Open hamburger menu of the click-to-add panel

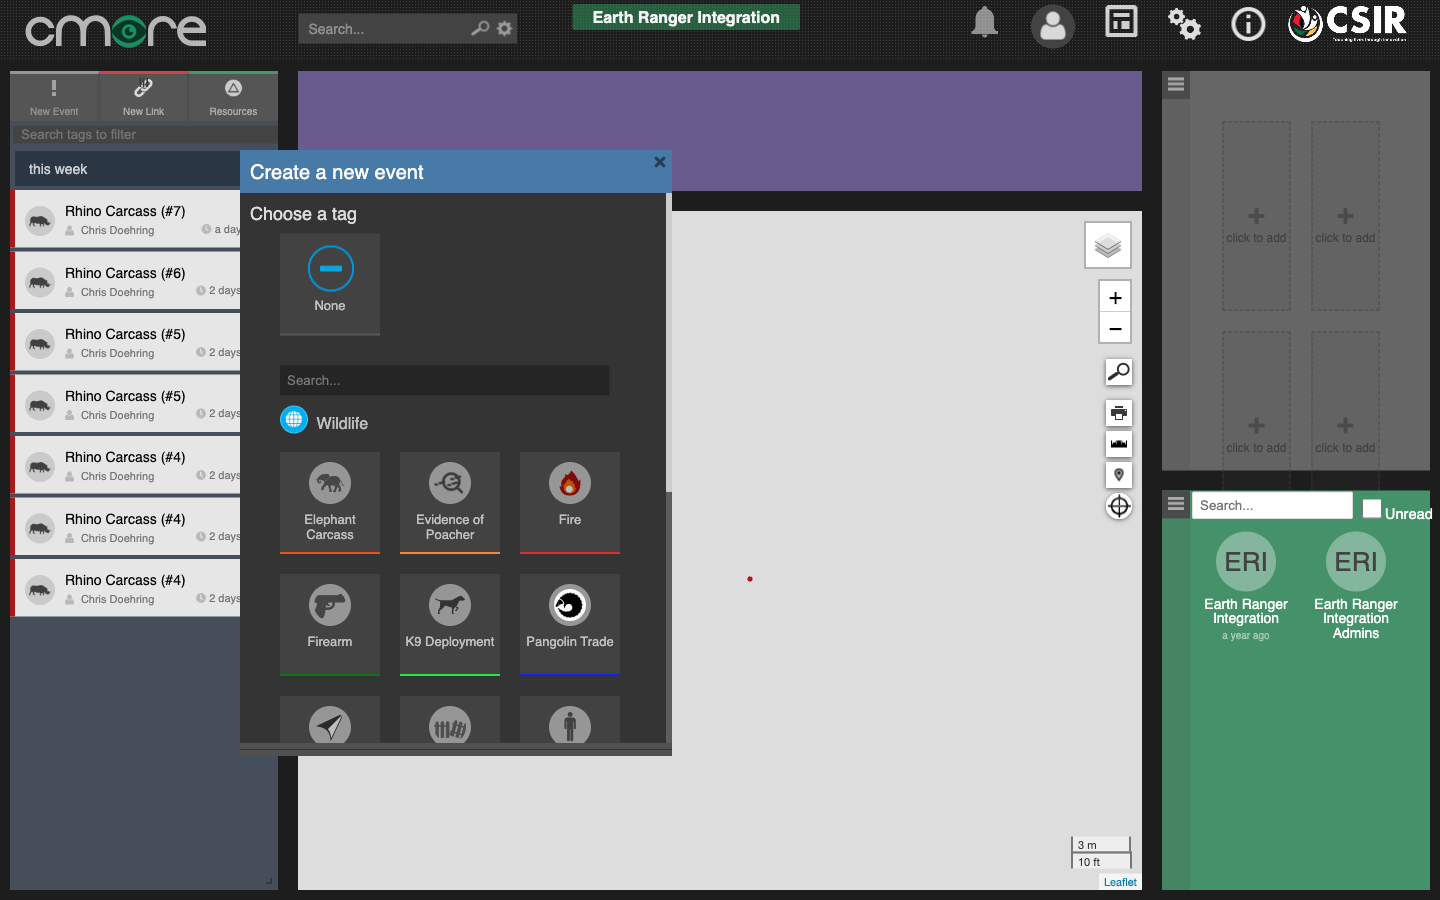pyautogui.click(x=1176, y=85)
